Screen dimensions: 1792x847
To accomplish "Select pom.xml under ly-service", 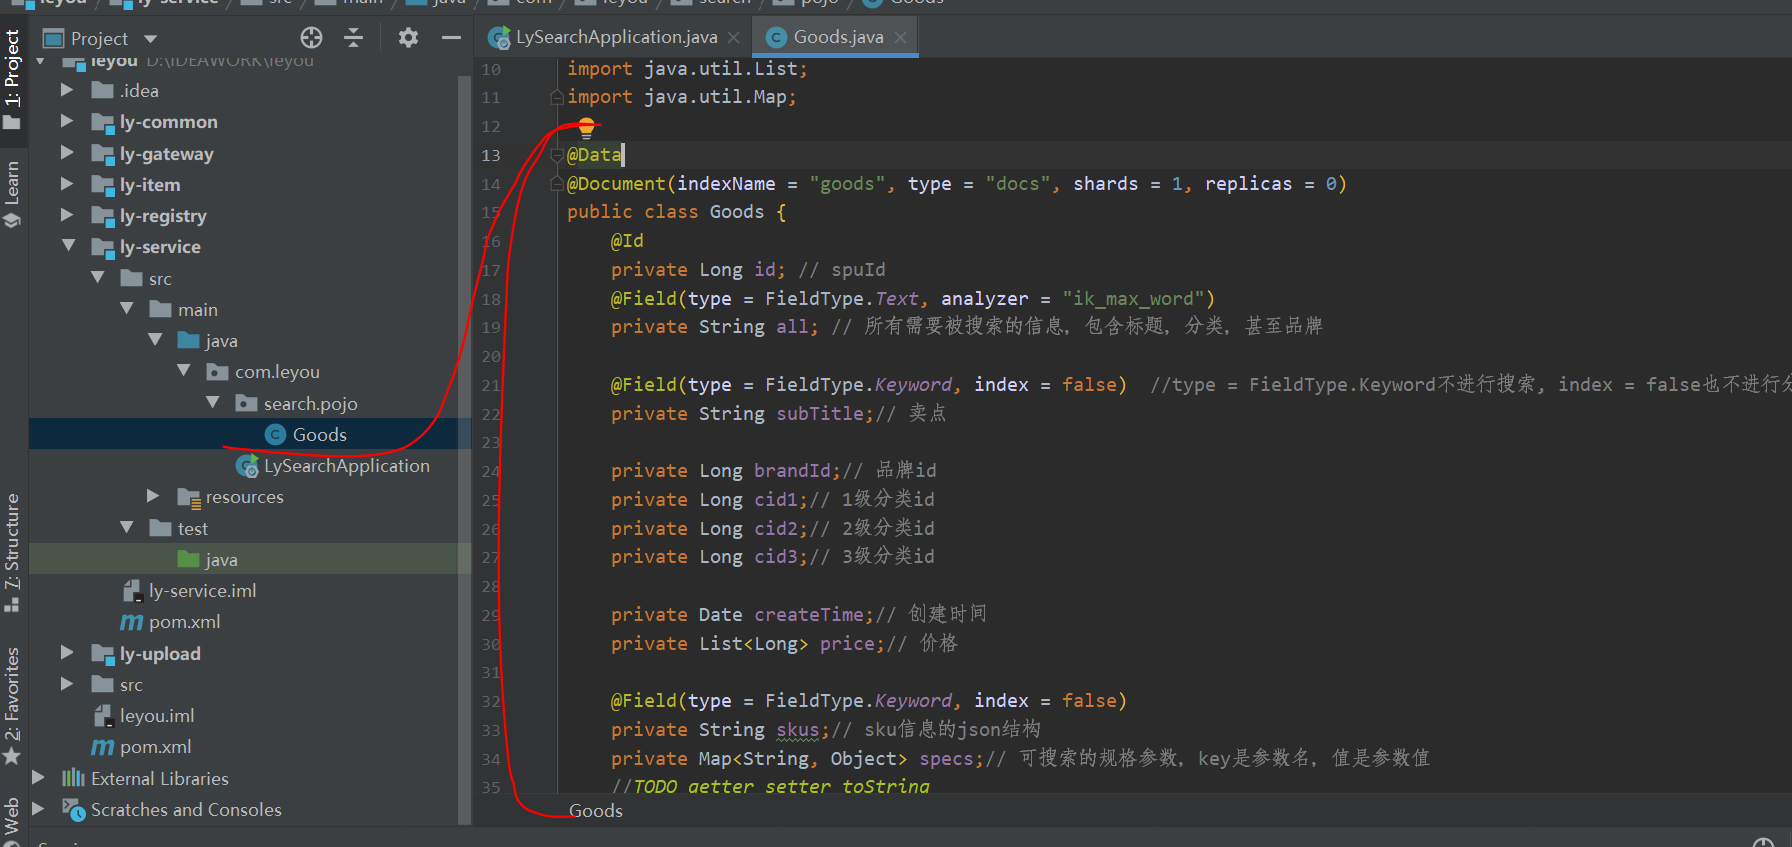I will point(184,622).
